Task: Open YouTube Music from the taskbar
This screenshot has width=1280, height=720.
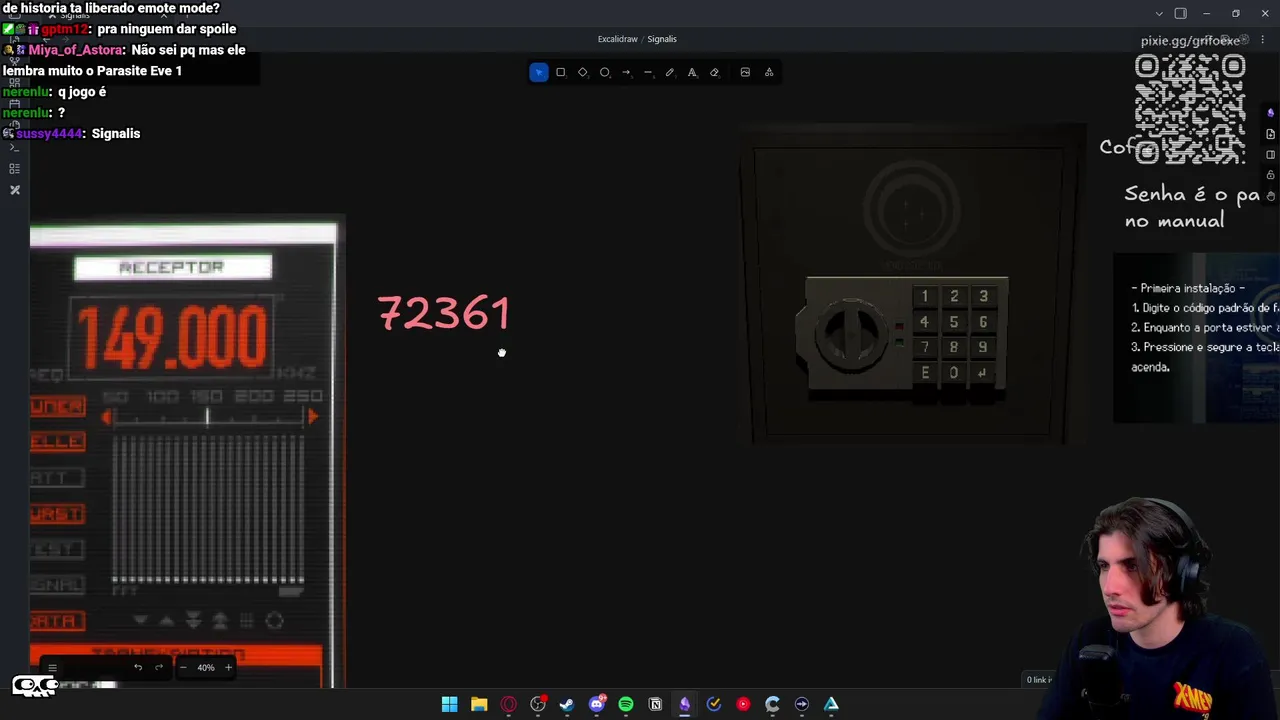Action: [743, 704]
